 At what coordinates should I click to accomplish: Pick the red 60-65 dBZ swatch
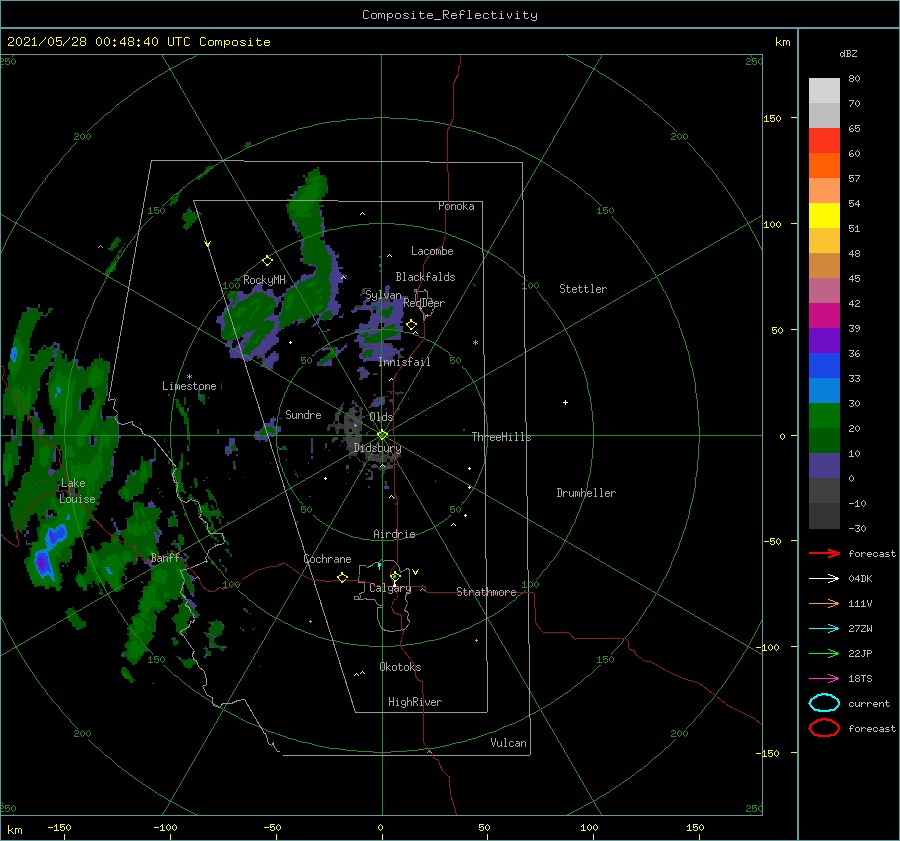pyautogui.click(x=824, y=141)
